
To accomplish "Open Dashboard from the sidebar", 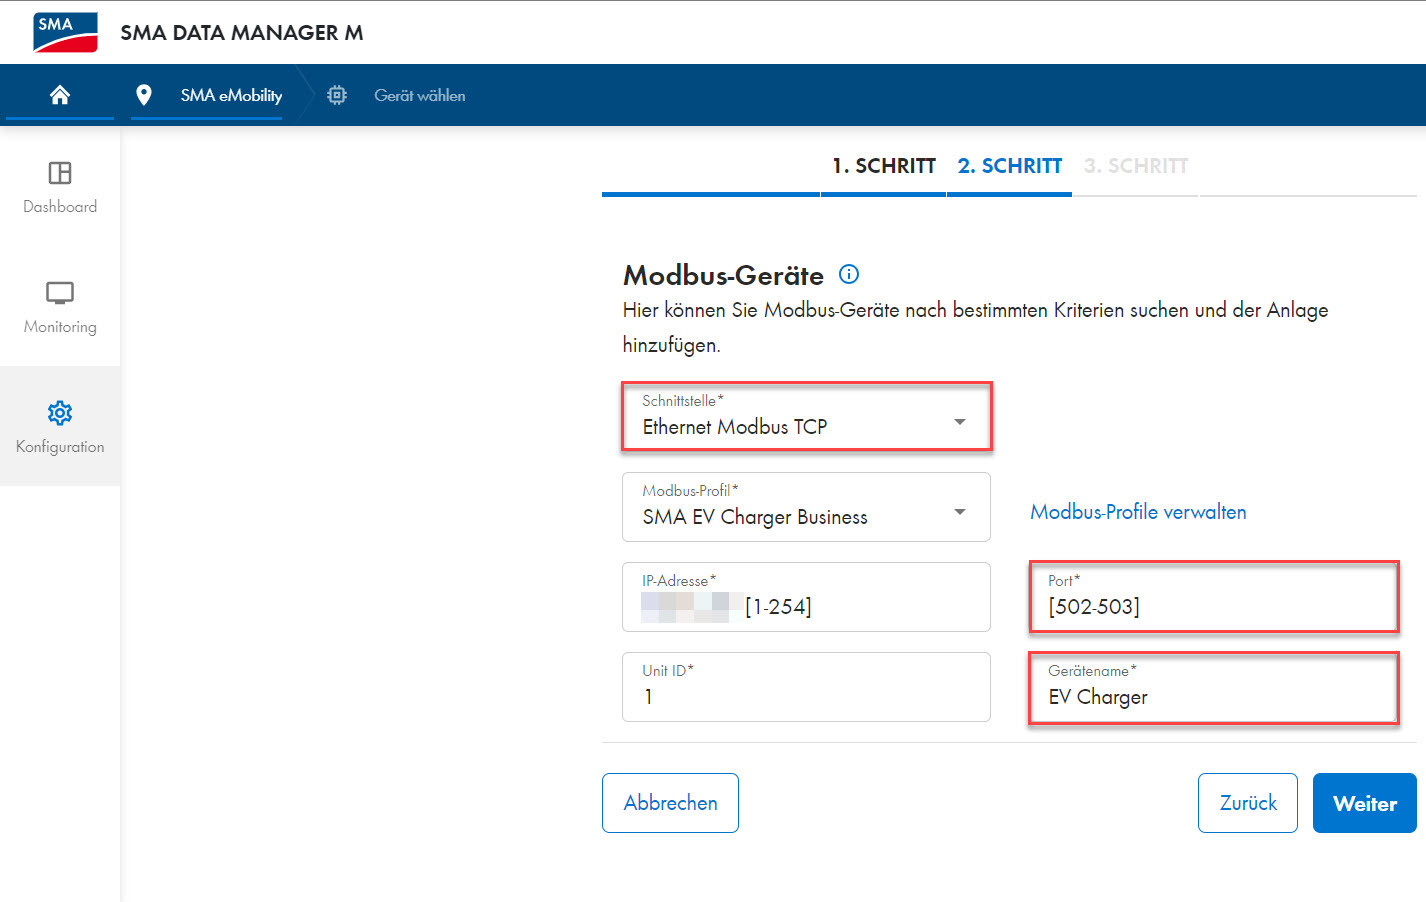I will (x=60, y=187).
